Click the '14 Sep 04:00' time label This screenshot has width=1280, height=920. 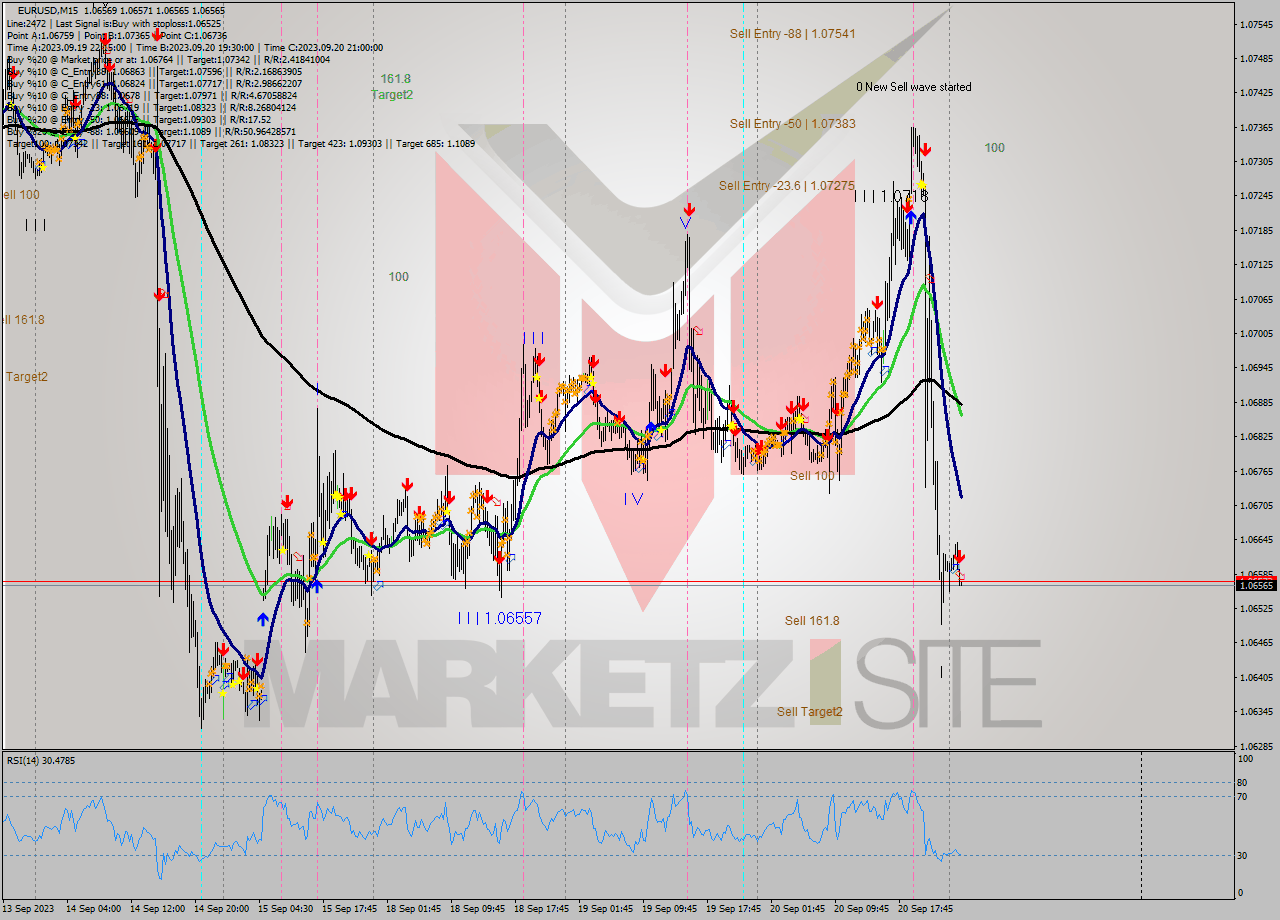(93, 909)
